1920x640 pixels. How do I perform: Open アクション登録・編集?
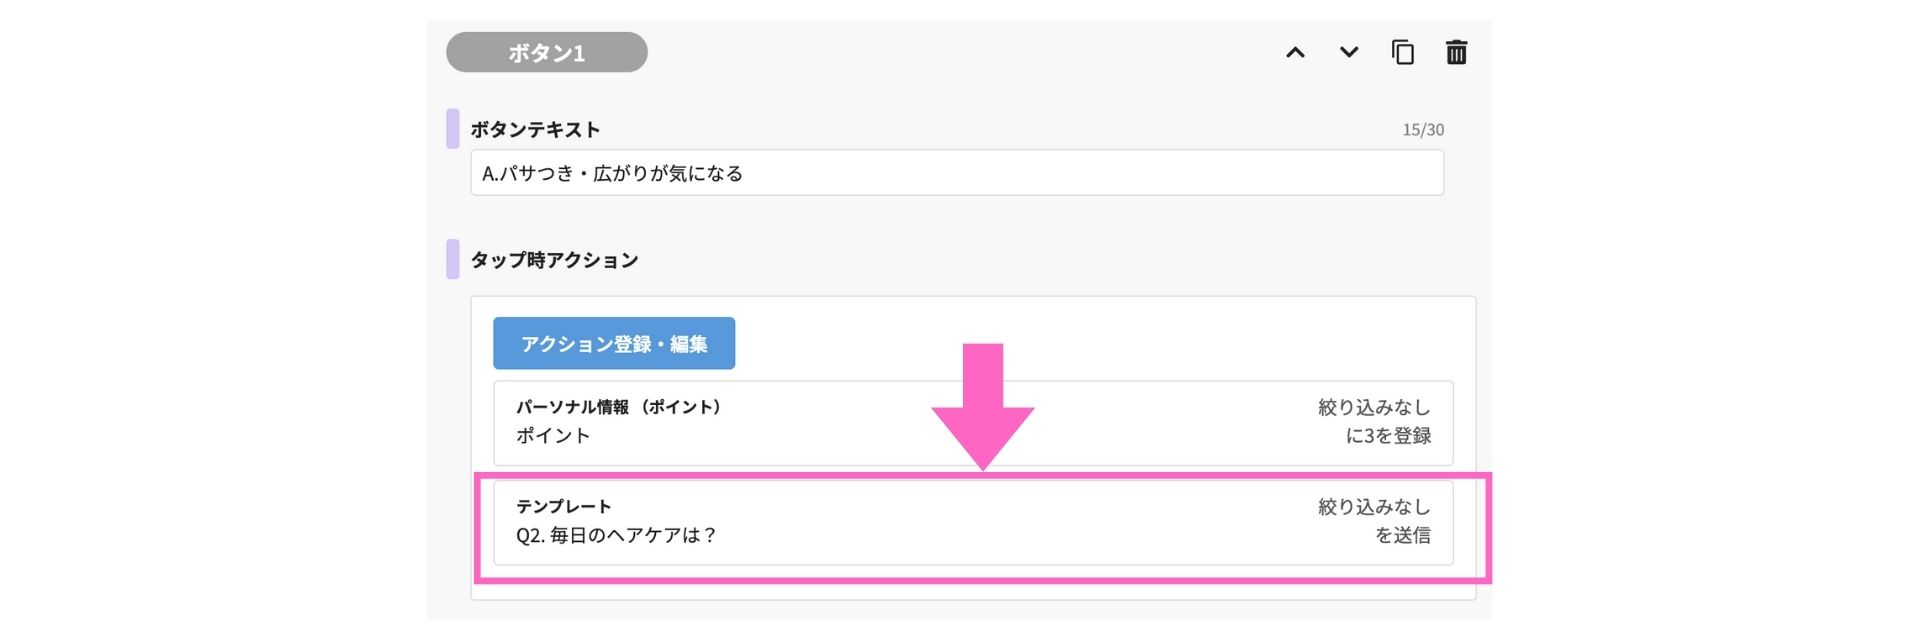coord(614,343)
